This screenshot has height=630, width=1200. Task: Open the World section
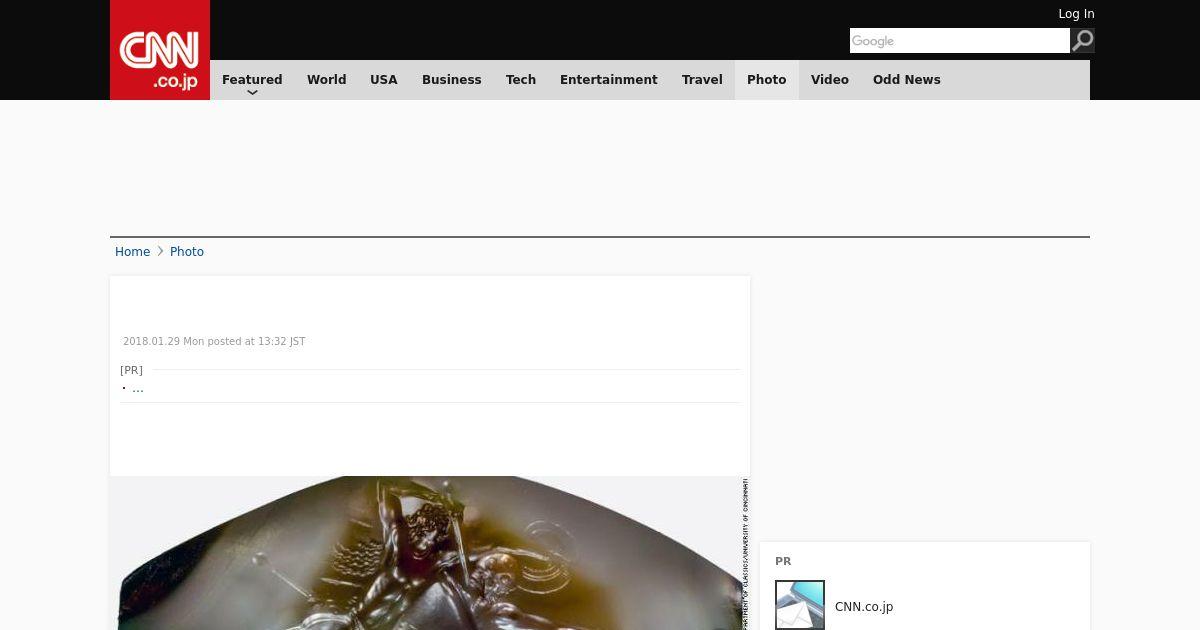coord(326,80)
